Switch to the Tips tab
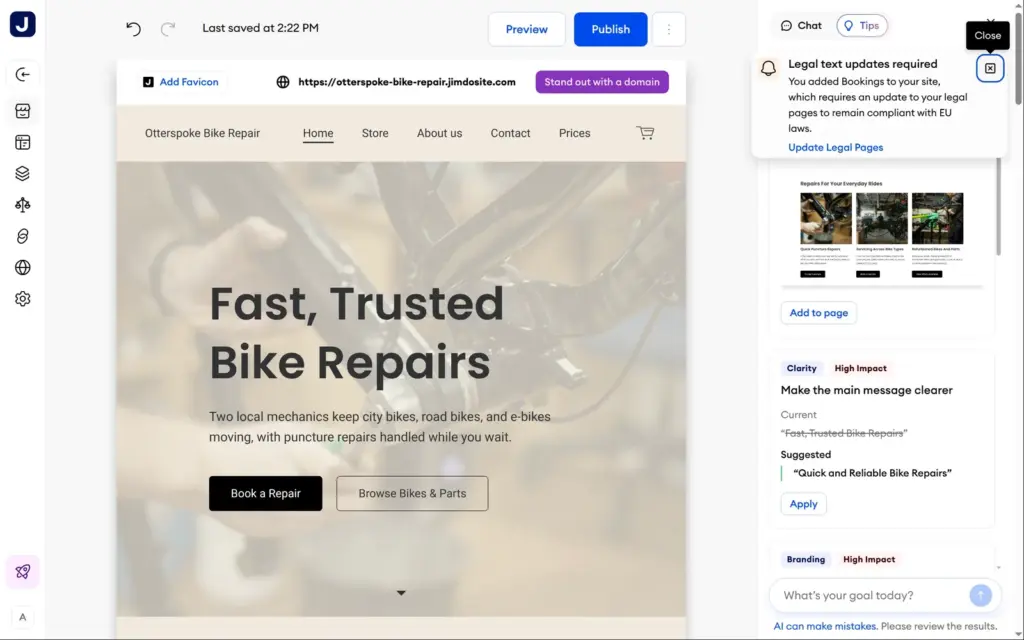 862,25
